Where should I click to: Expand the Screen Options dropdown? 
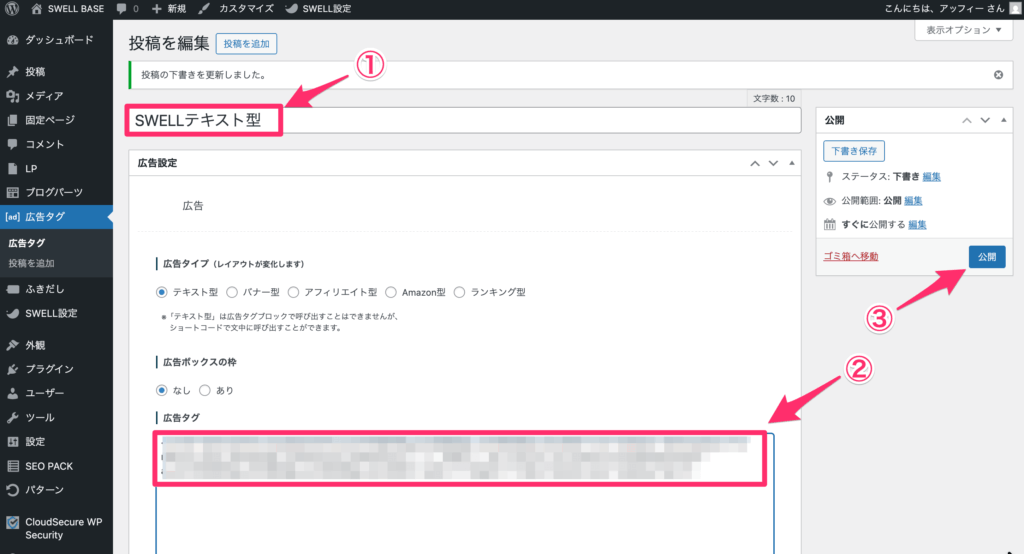[964, 30]
